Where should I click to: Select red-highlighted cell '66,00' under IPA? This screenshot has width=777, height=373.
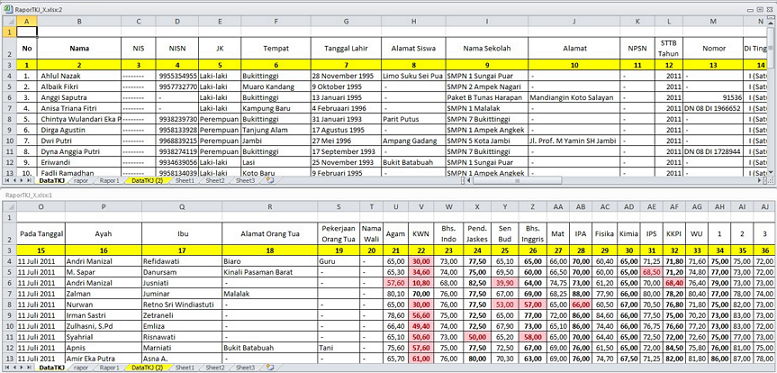(580, 304)
